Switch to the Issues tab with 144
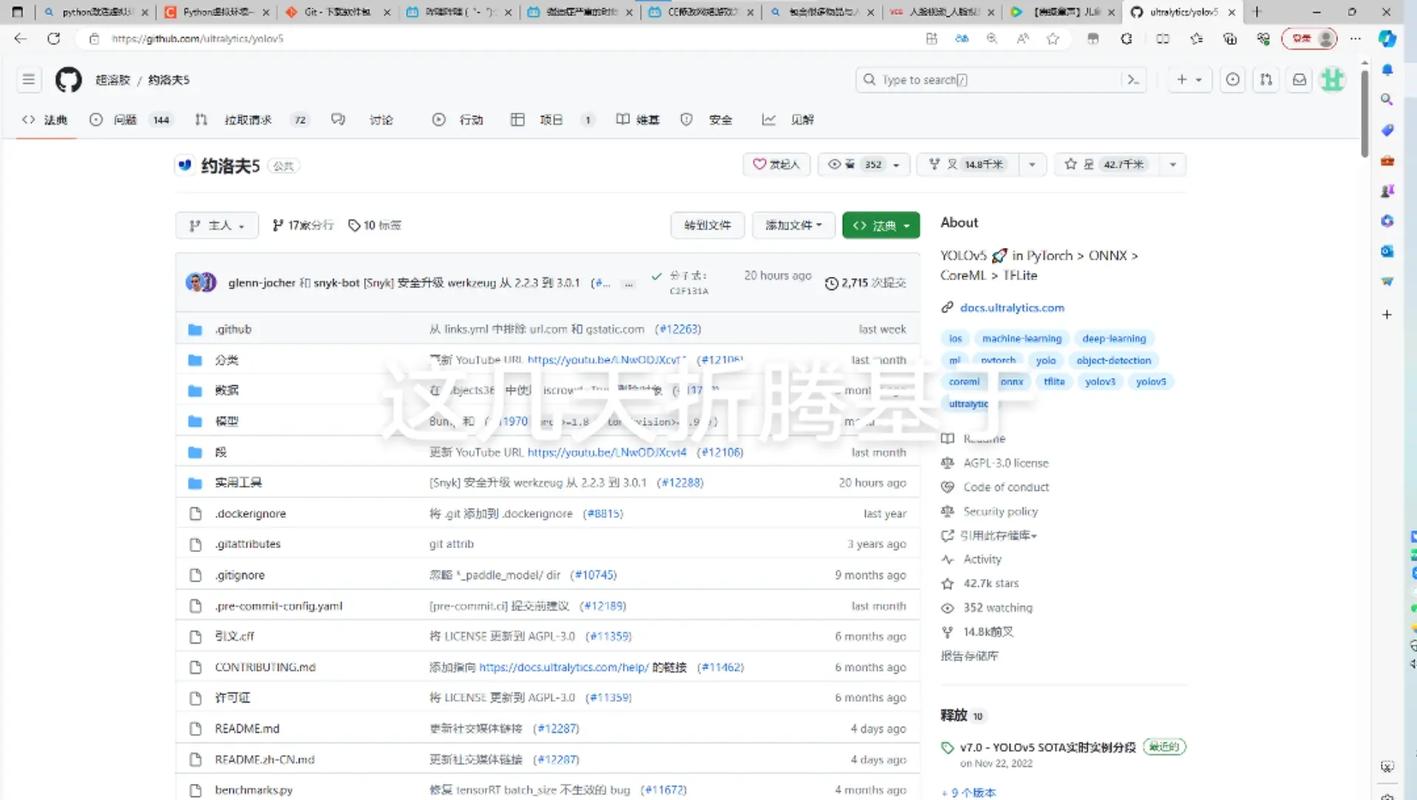 click(130, 120)
